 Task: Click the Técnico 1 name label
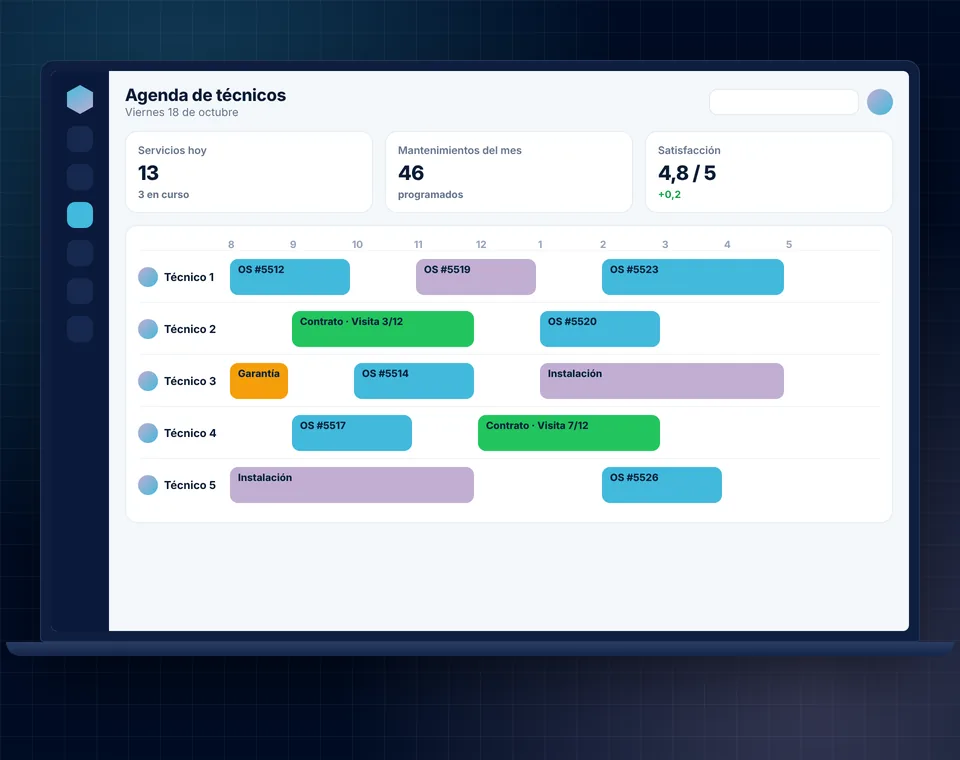[x=189, y=277]
